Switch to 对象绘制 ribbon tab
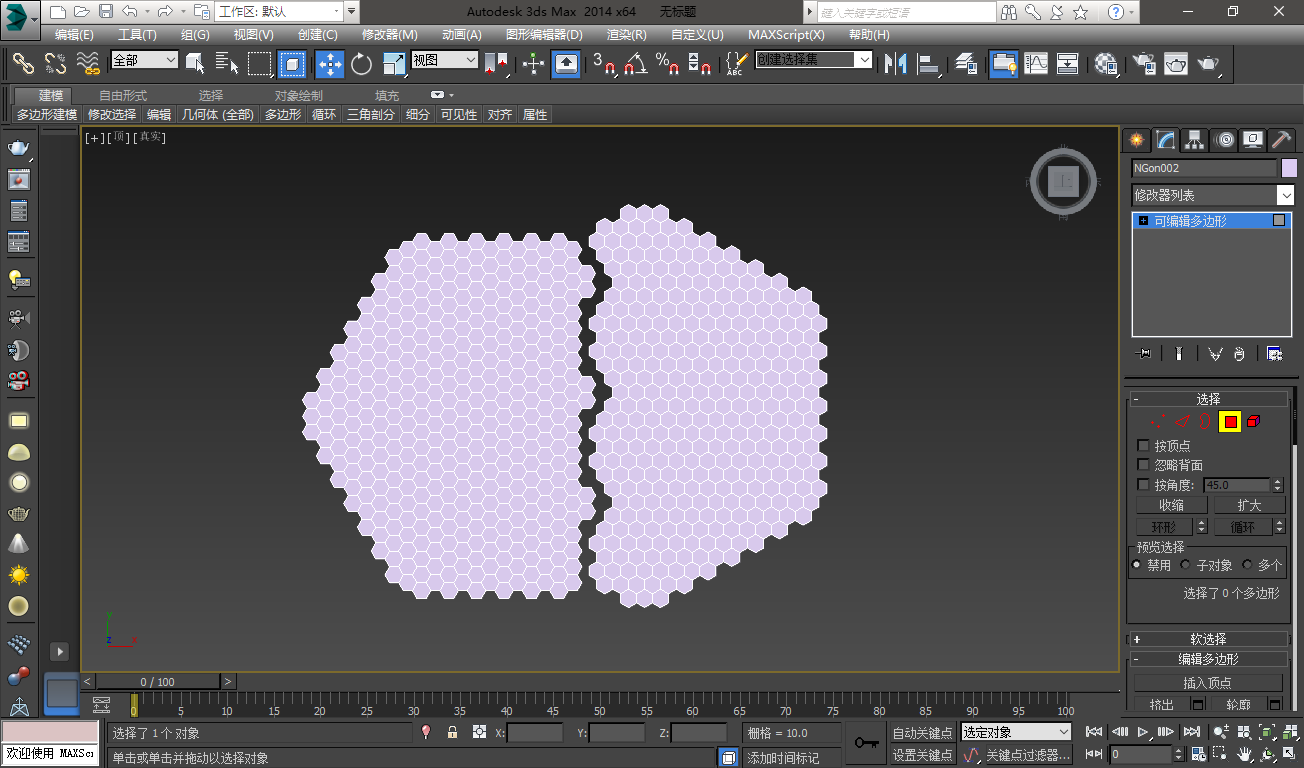Image resolution: width=1304 pixels, height=768 pixels. click(299, 95)
